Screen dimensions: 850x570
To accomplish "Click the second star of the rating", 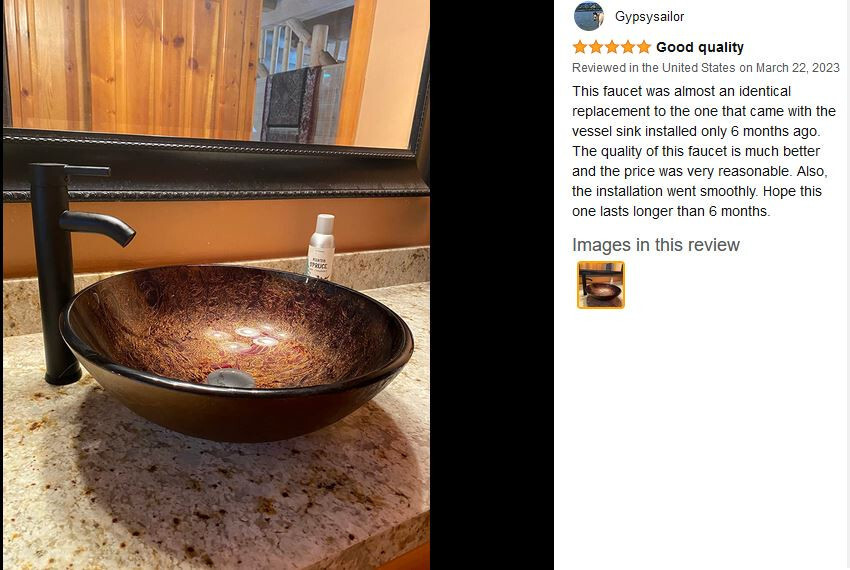I will [x=596, y=47].
